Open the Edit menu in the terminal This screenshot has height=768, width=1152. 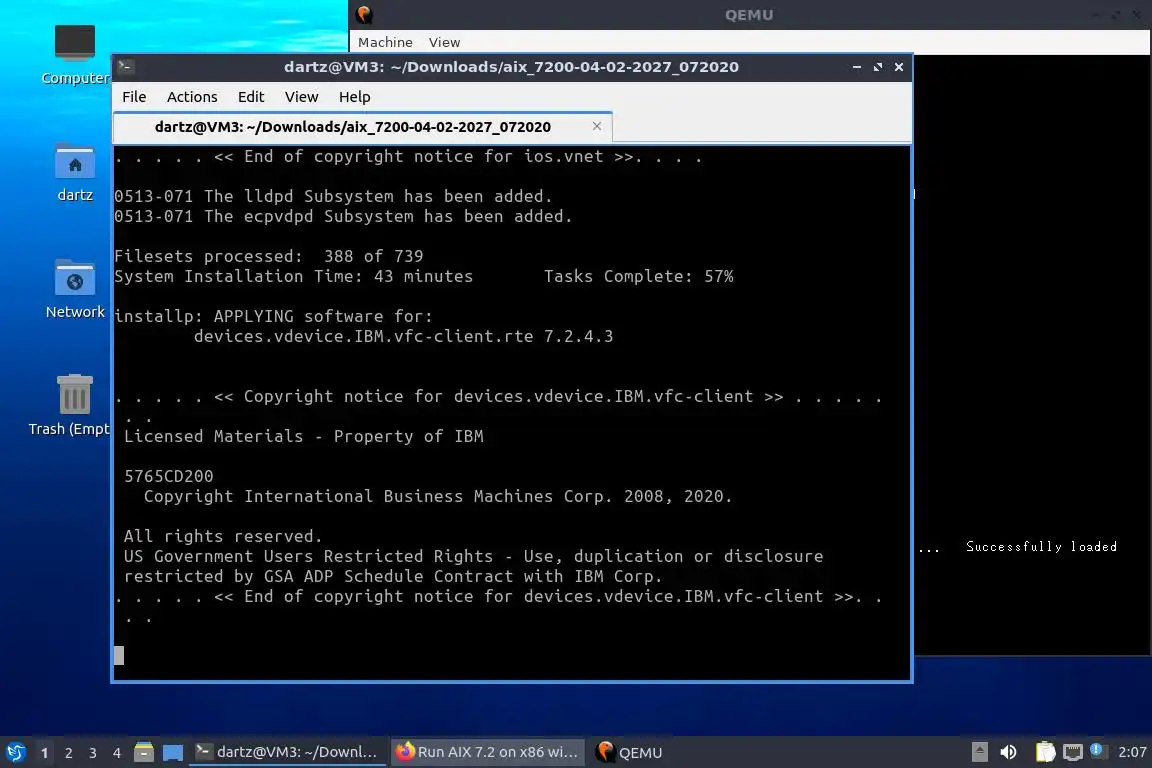point(251,97)
